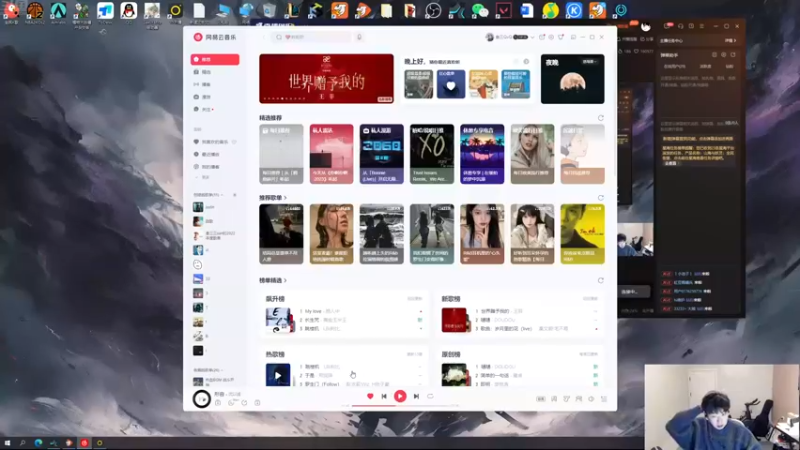Click inside the music search field

coord(311,37)
